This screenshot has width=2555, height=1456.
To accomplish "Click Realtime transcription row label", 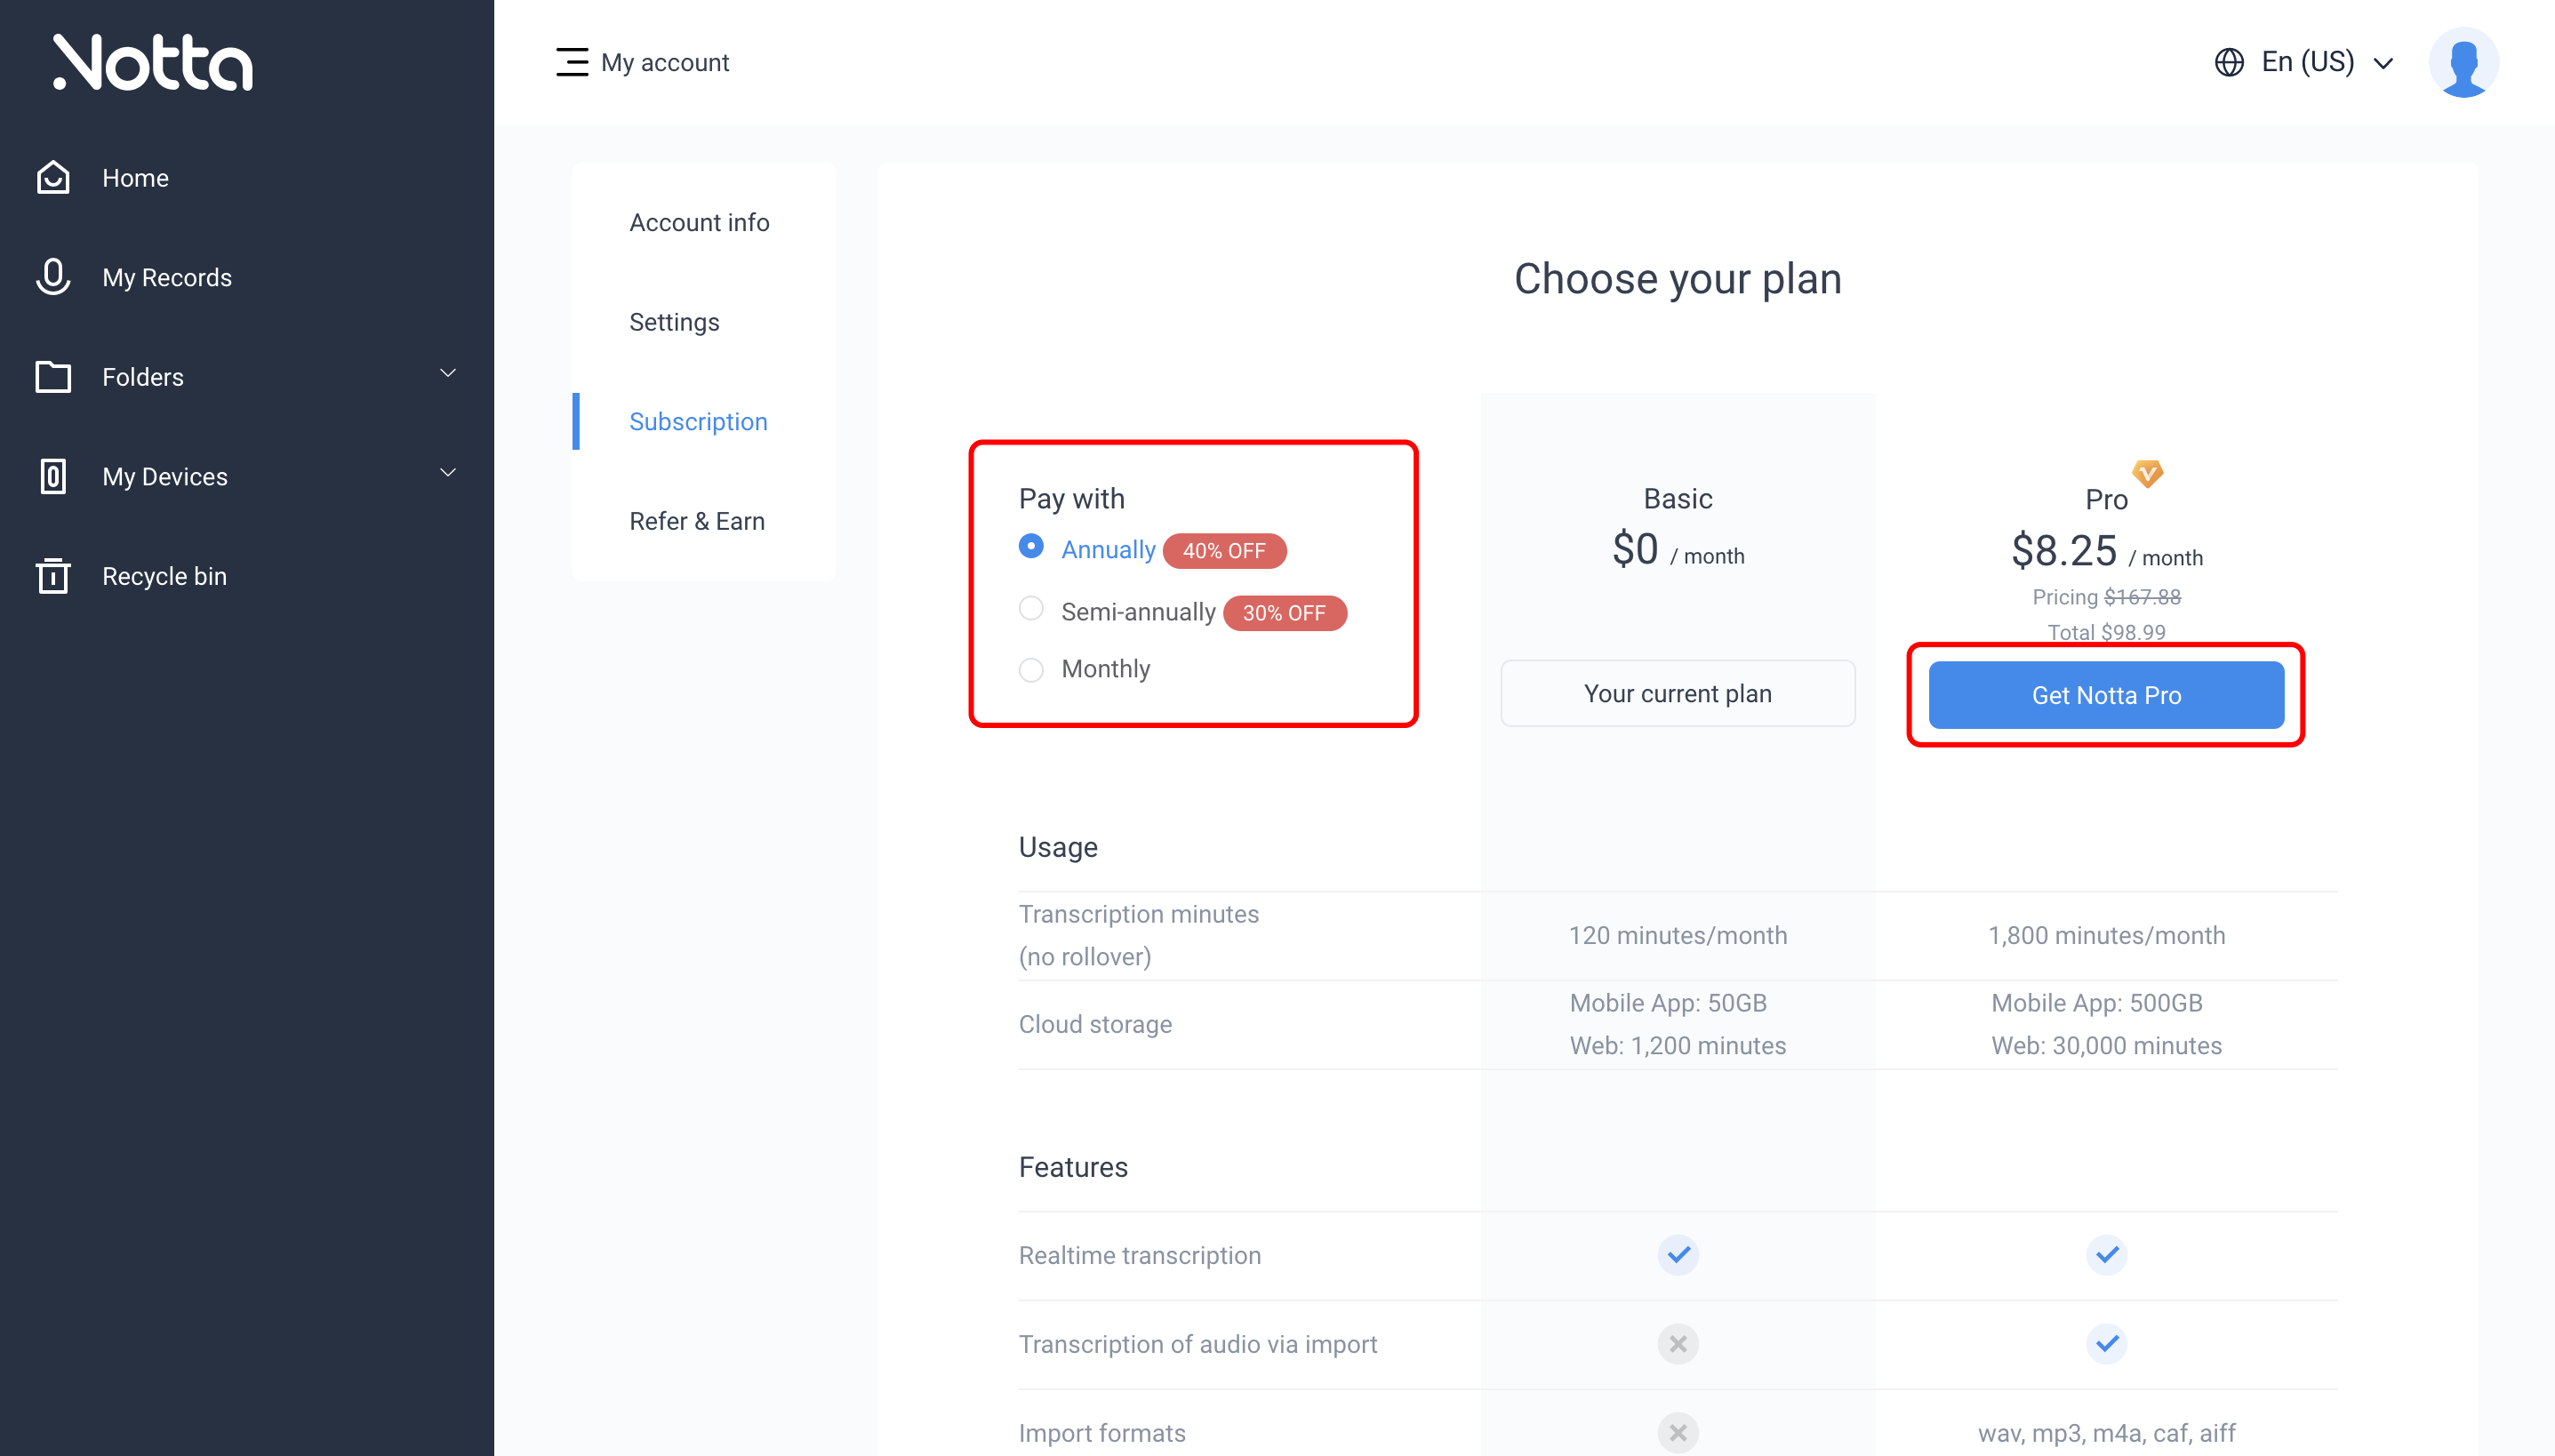I will tap(1140, 1255).
